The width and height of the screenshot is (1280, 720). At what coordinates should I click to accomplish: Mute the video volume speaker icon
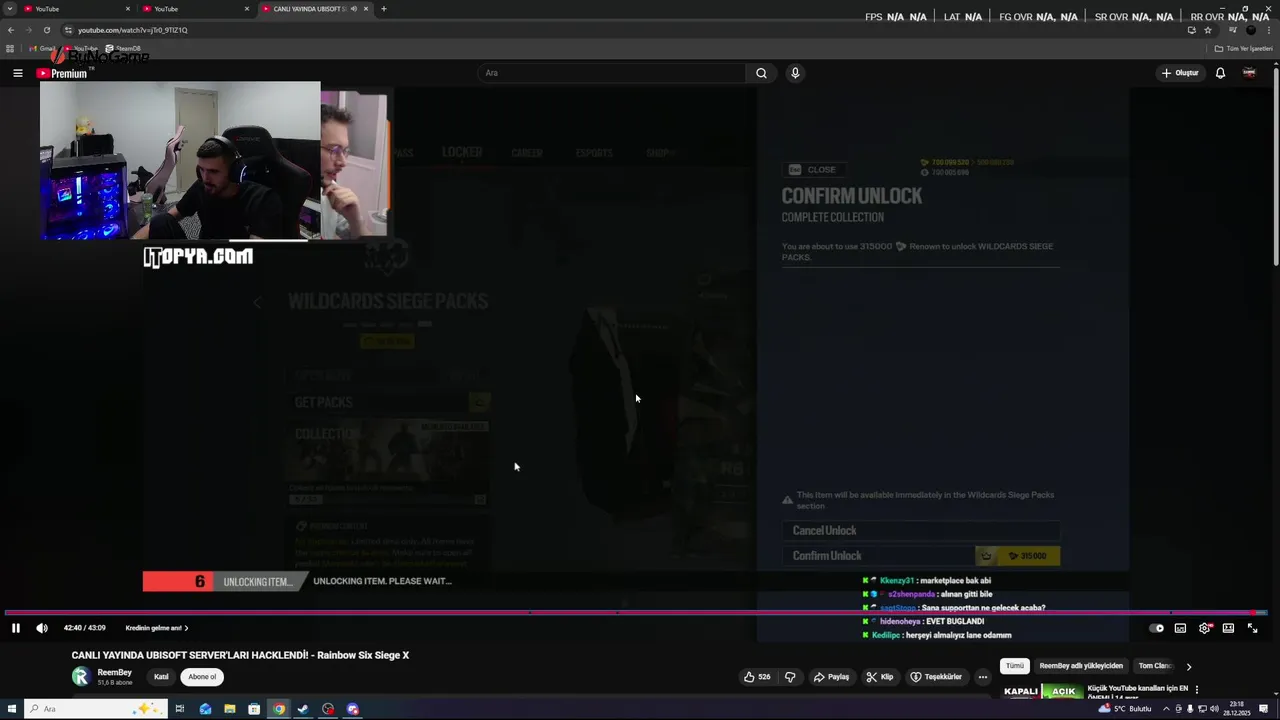[41, 628]
